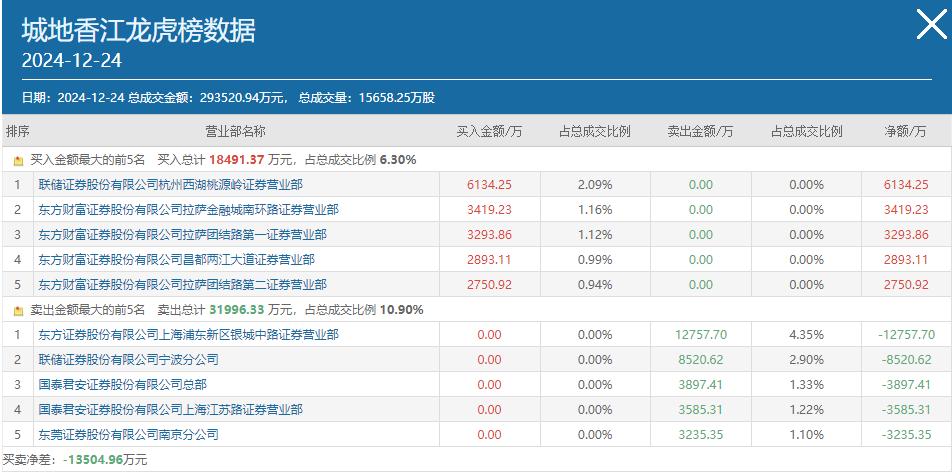Select the 12757.70 sell amount cell
Viewport: 952px width, 474px height.
[x=701, y=334]
